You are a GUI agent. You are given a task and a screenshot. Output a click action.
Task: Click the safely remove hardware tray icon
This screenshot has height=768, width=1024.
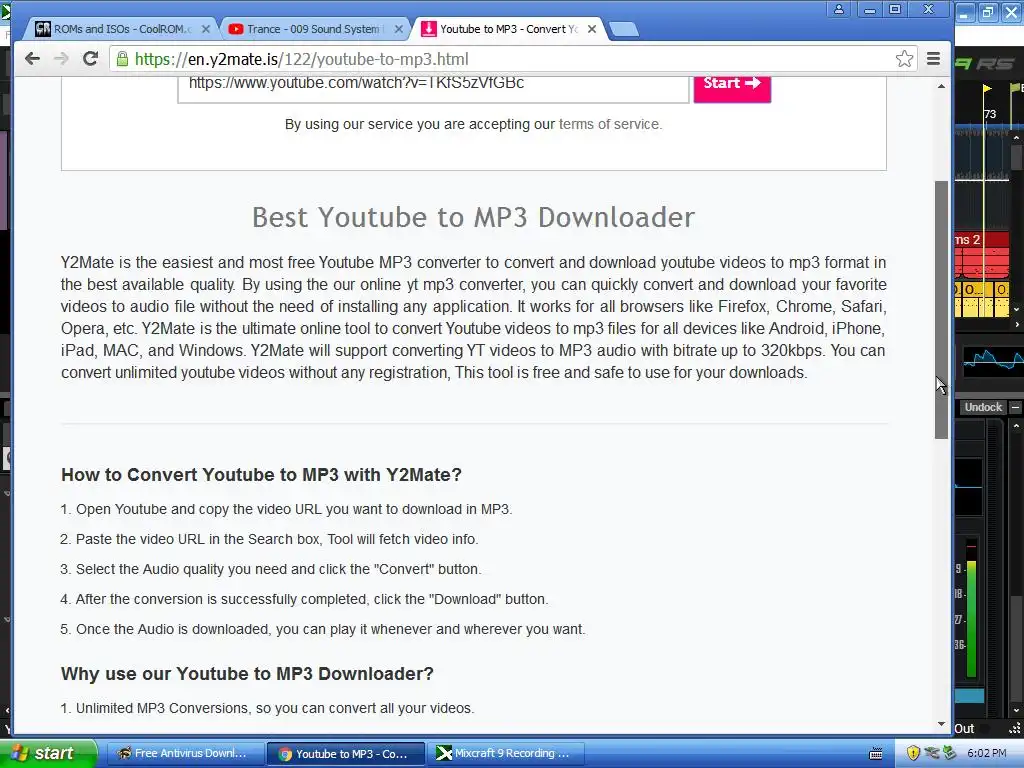tap(949, 753)
